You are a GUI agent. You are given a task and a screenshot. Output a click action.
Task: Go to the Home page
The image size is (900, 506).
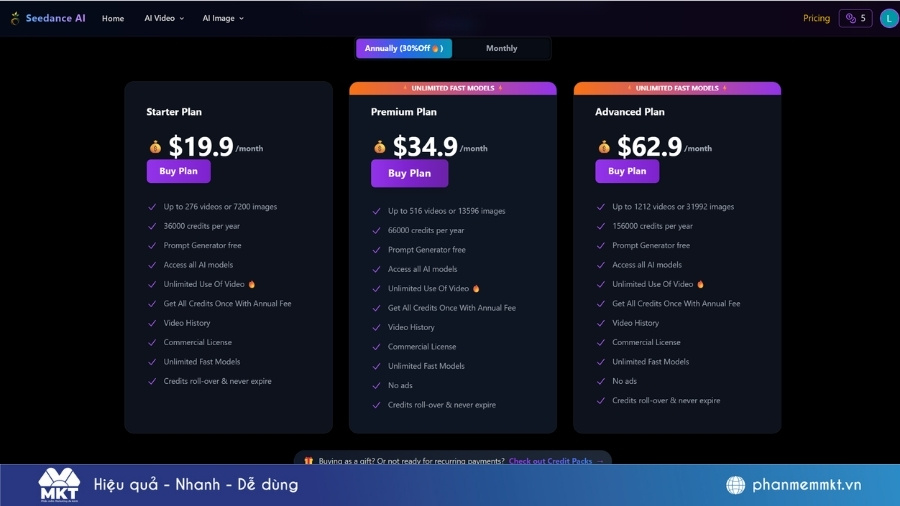click(x=113, y=18)
